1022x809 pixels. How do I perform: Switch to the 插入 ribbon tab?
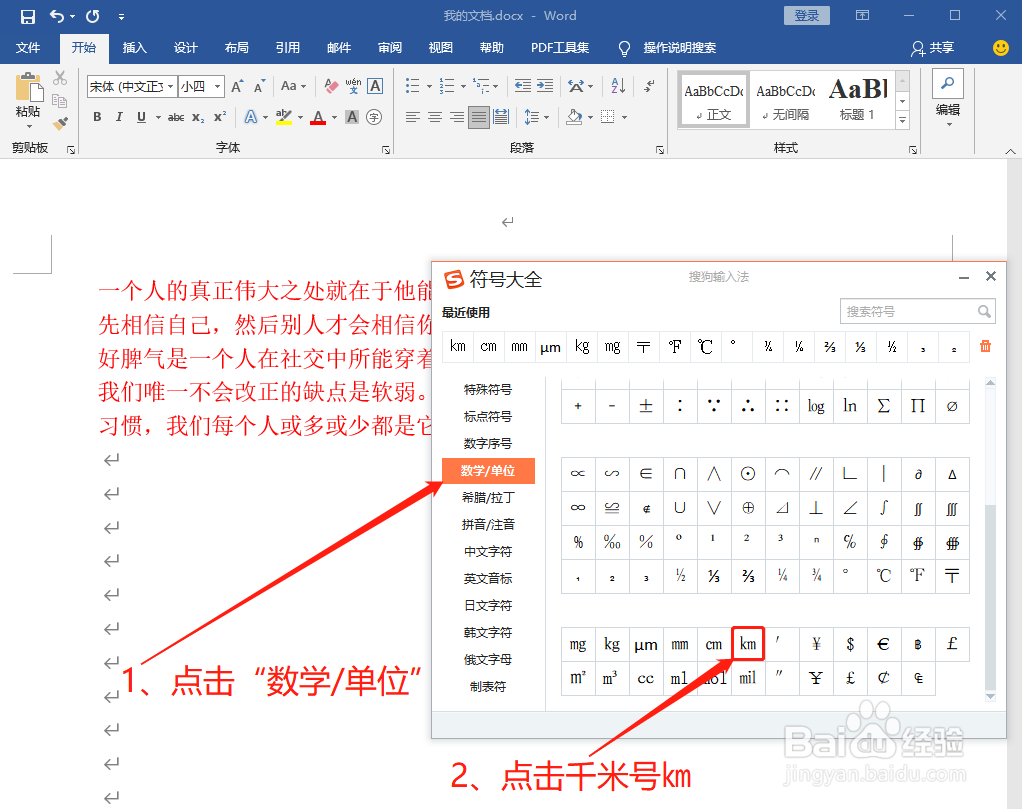(135, 48)
